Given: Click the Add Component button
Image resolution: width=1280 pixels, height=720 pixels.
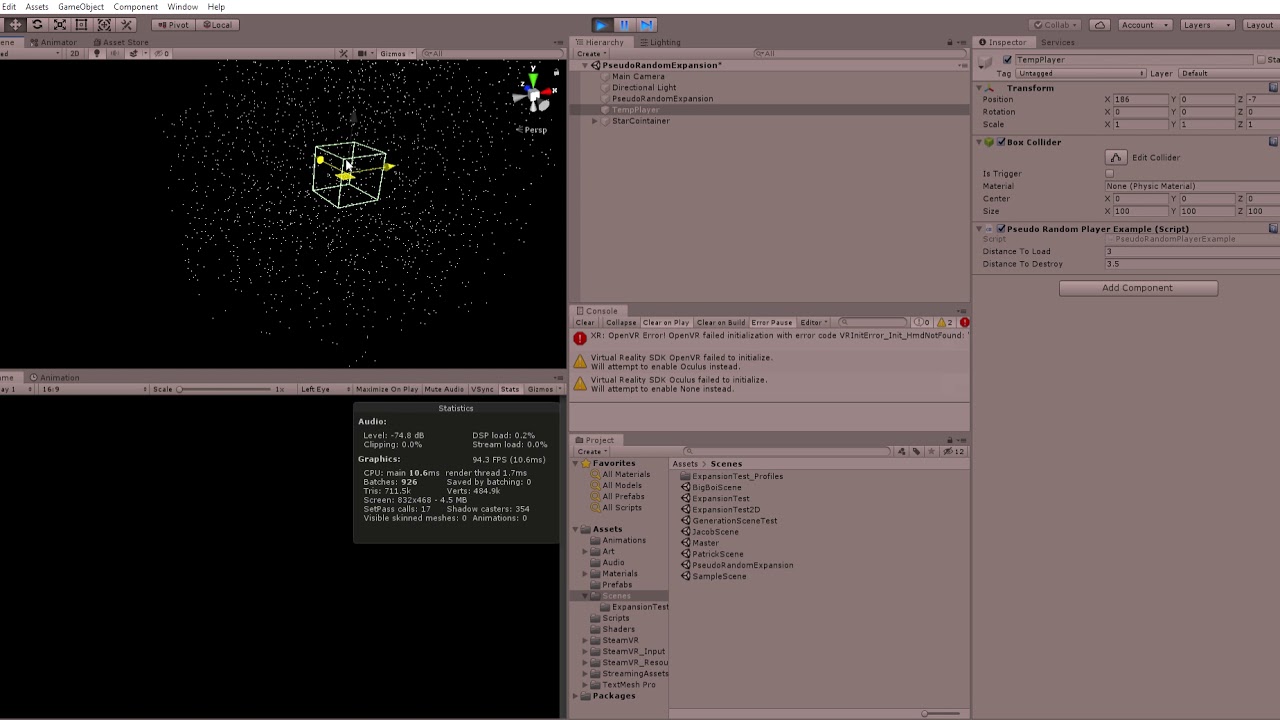Looking at the screenshot, I should (x=1138, y=288).
